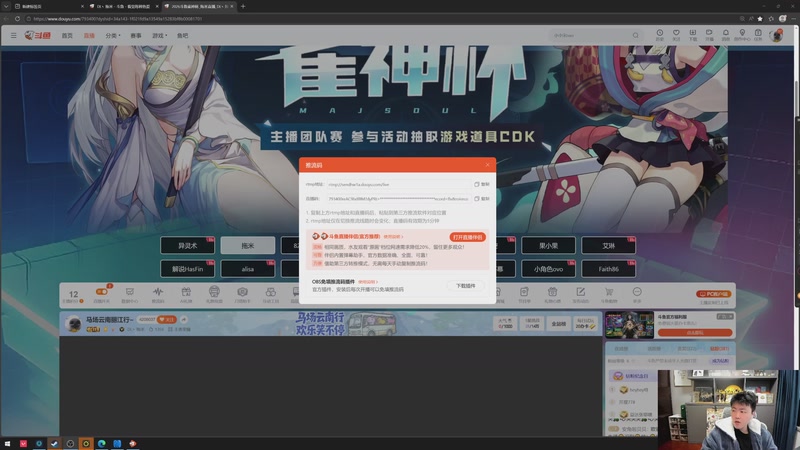
Task: Open watch history clock icon
Action: (660, 35)
